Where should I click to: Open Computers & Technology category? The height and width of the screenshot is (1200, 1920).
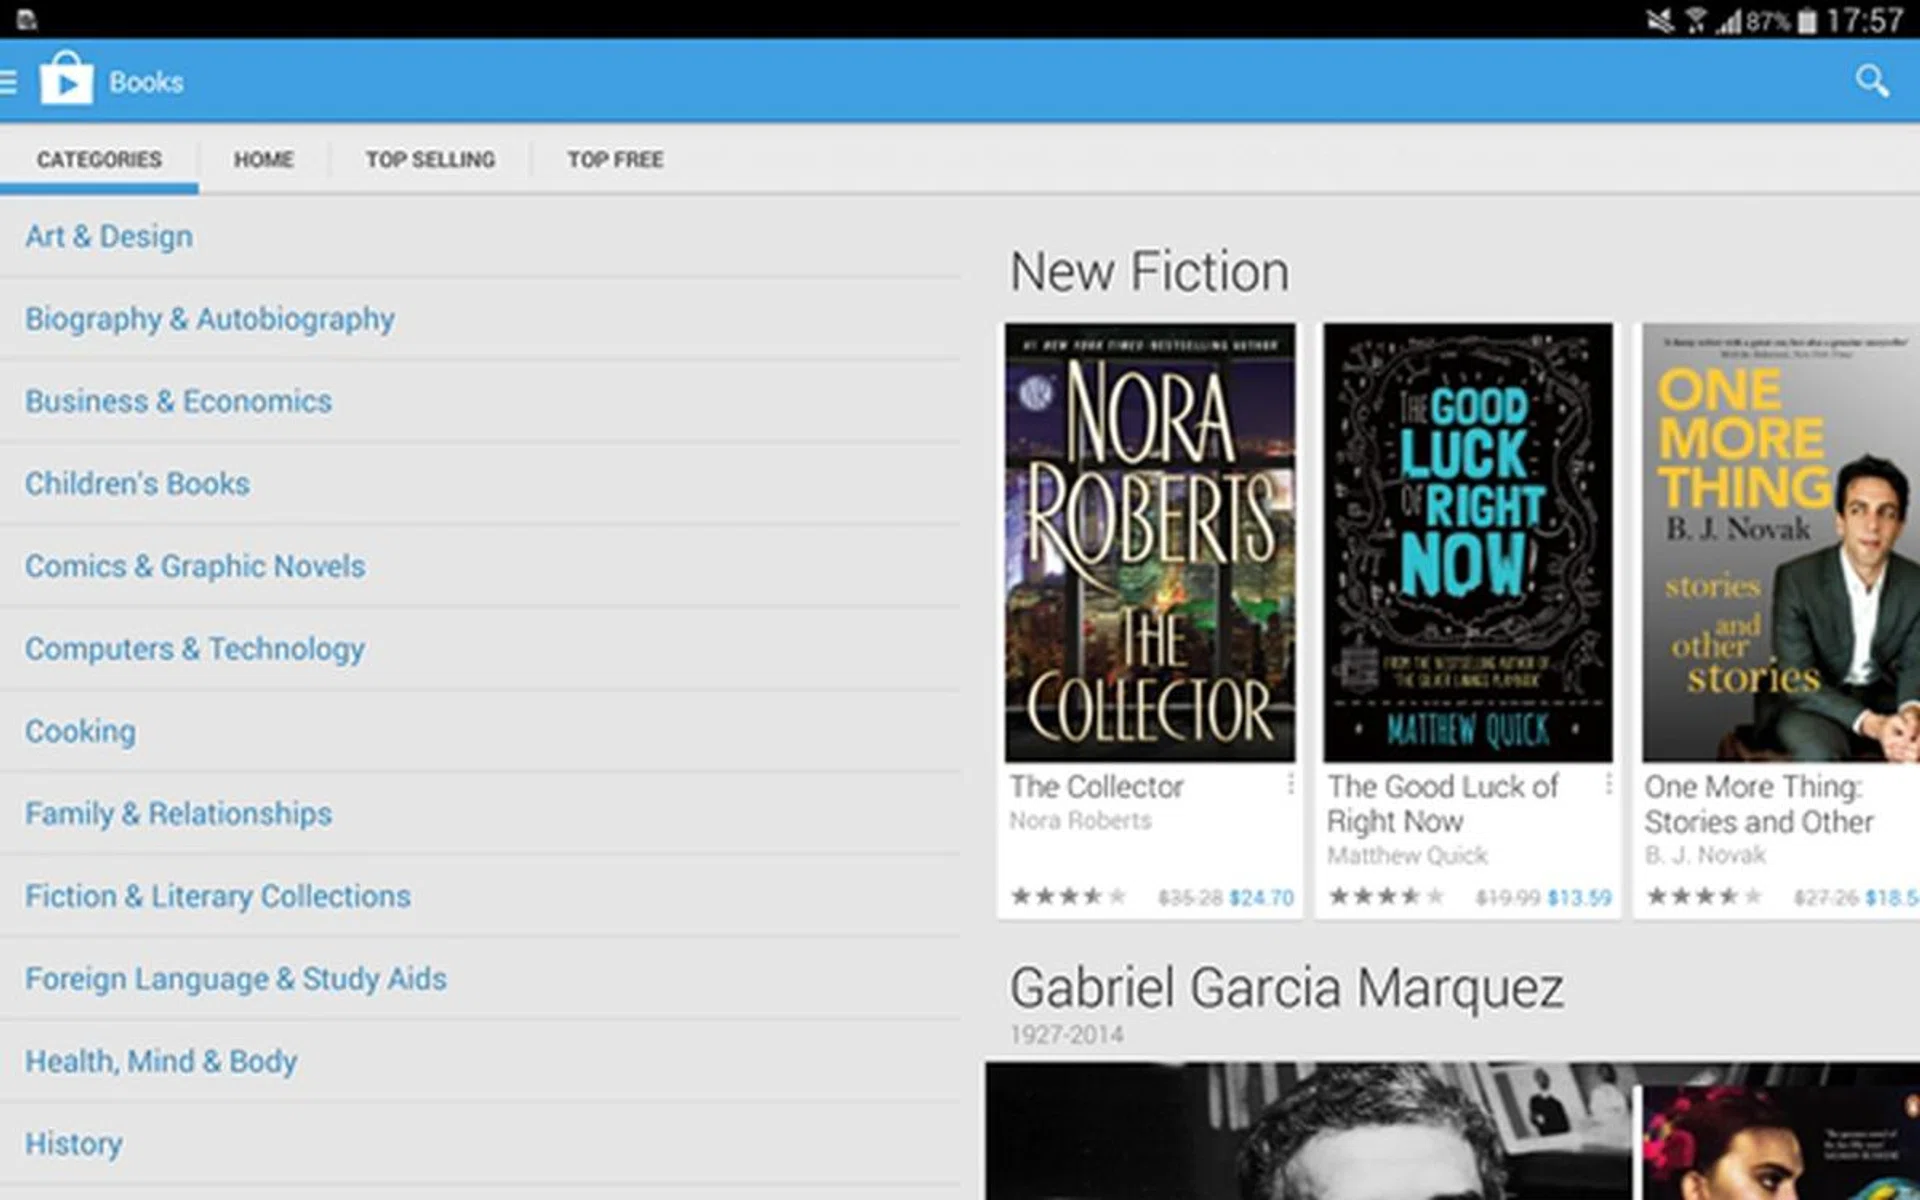(195, 649)
